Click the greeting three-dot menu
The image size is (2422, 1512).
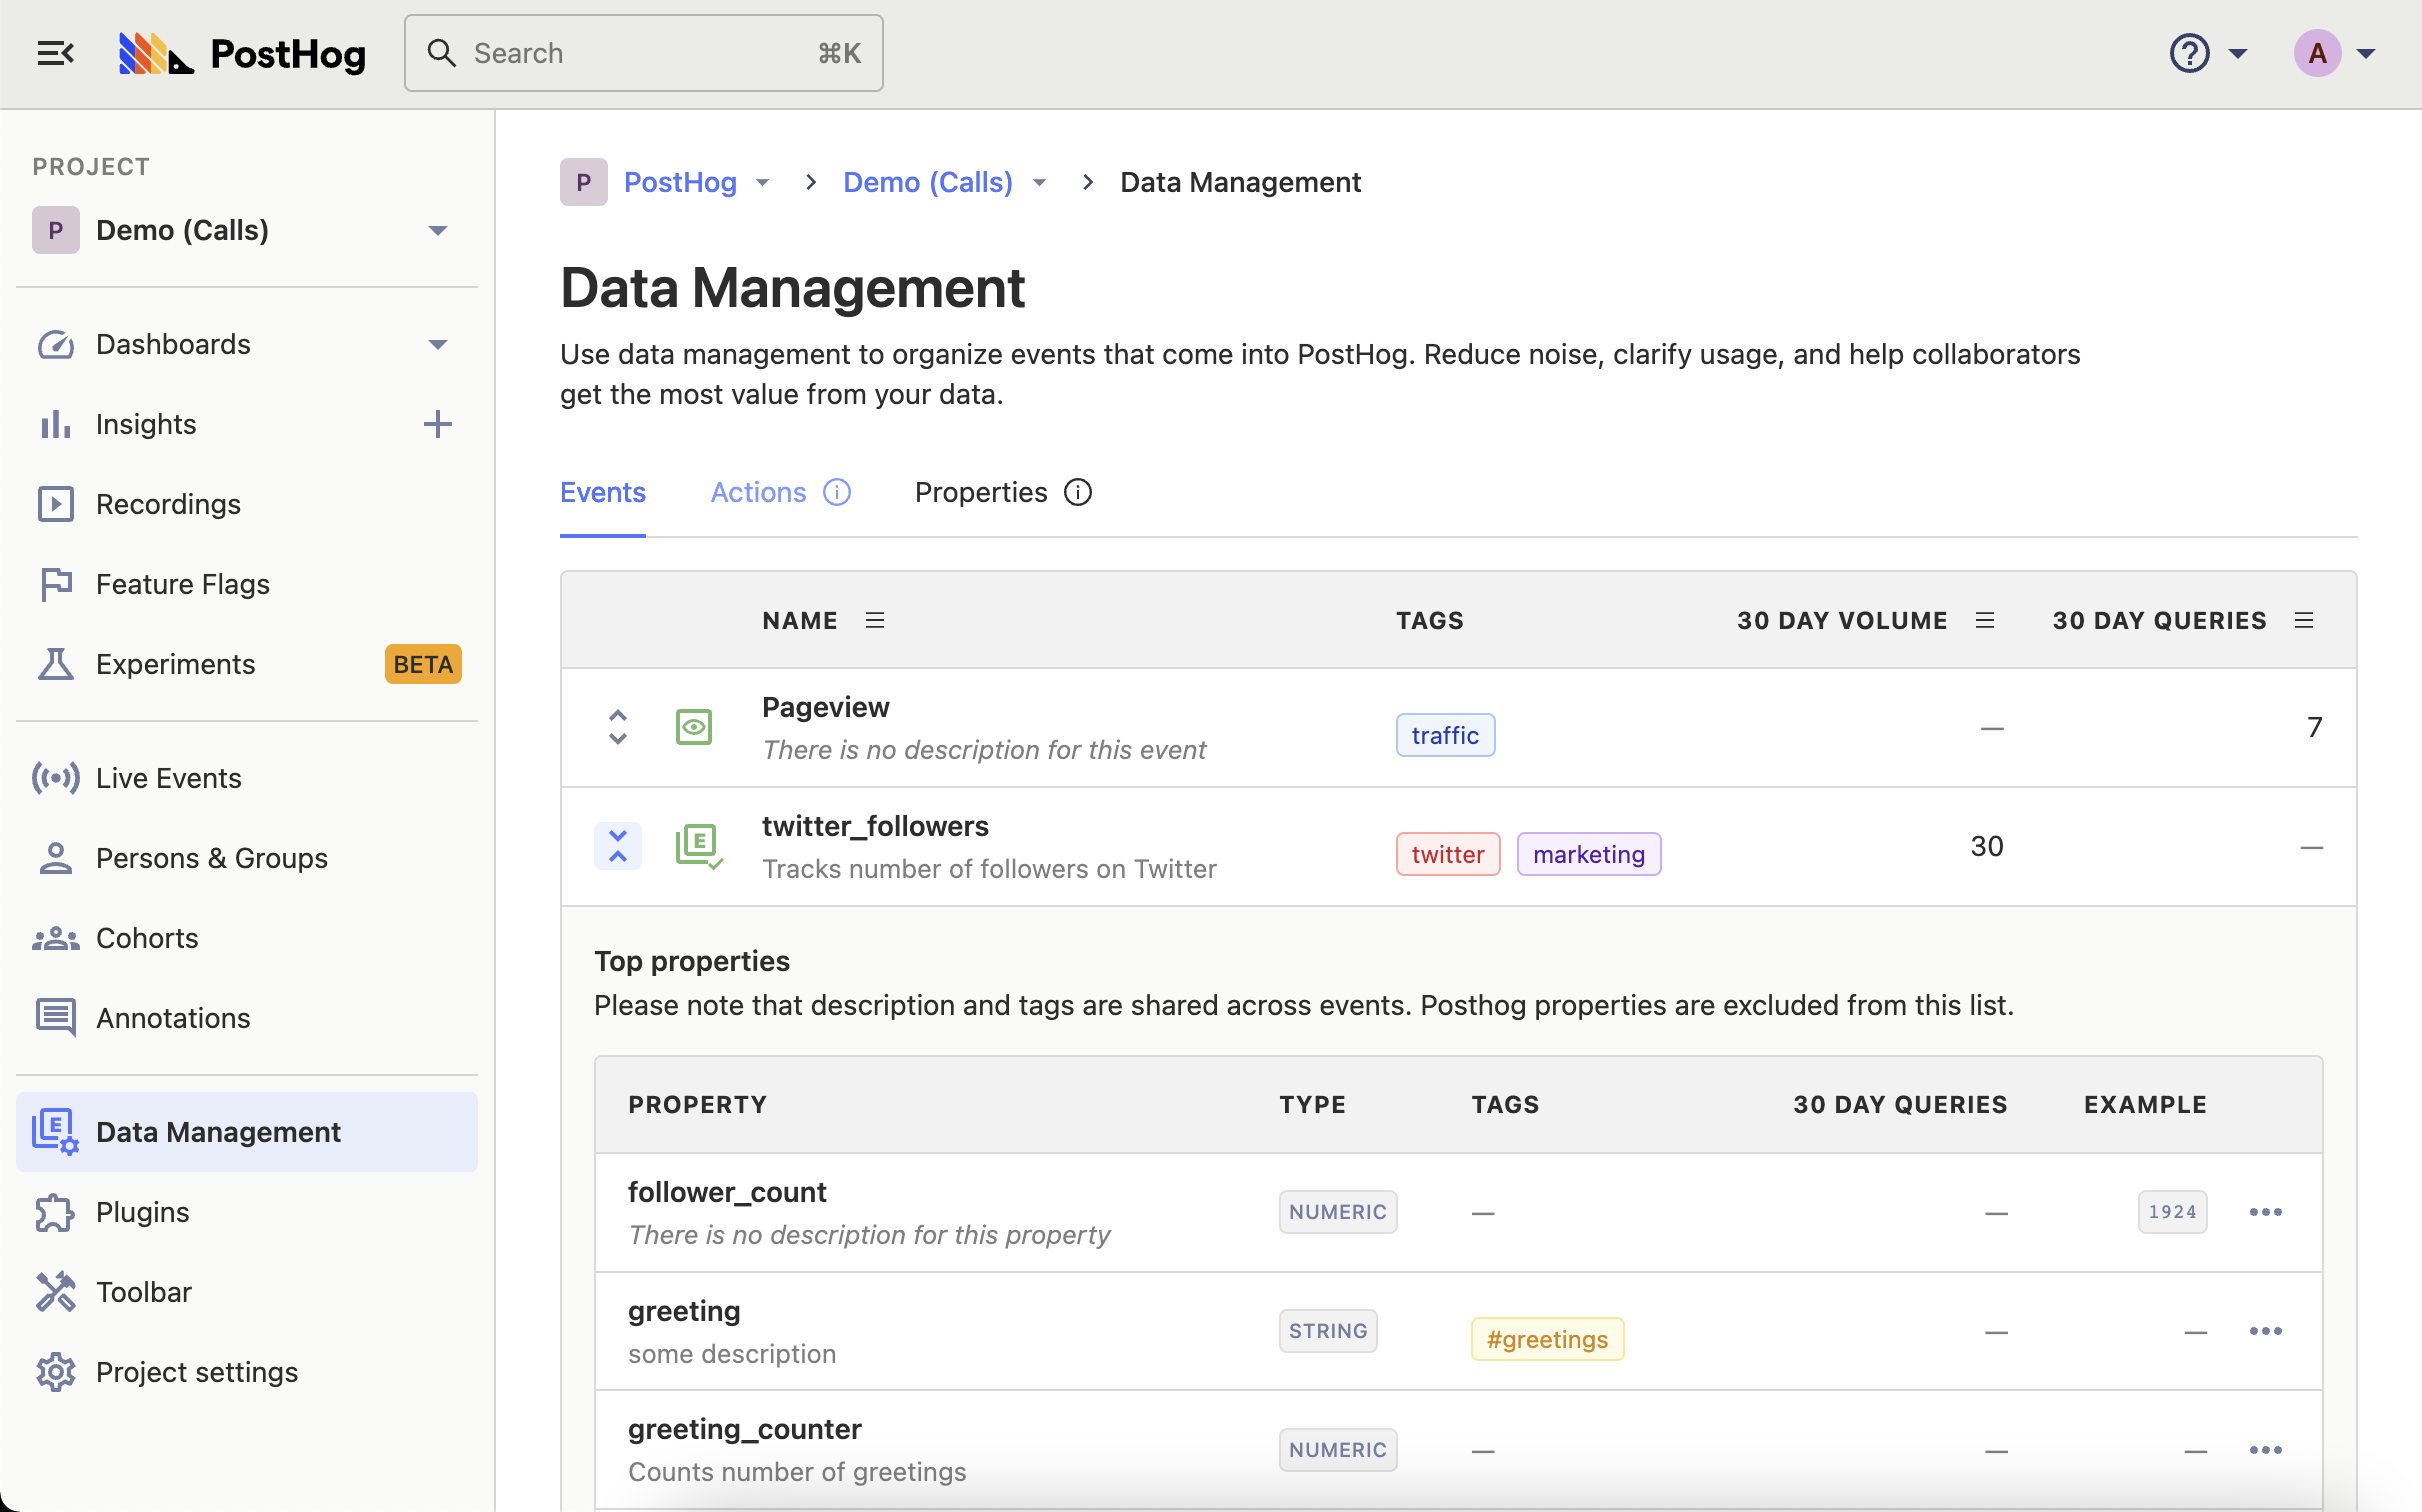2265,1331
